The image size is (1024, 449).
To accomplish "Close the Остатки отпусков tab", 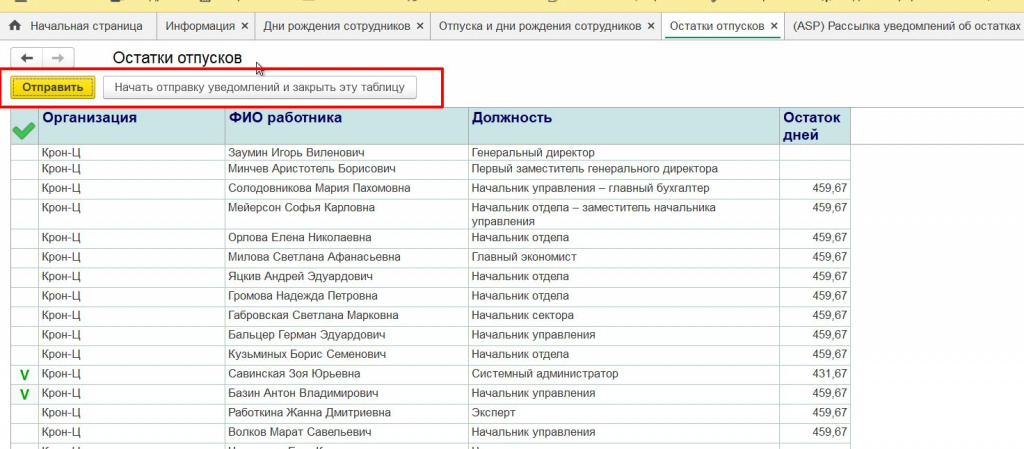I will [x=774, y=26].
